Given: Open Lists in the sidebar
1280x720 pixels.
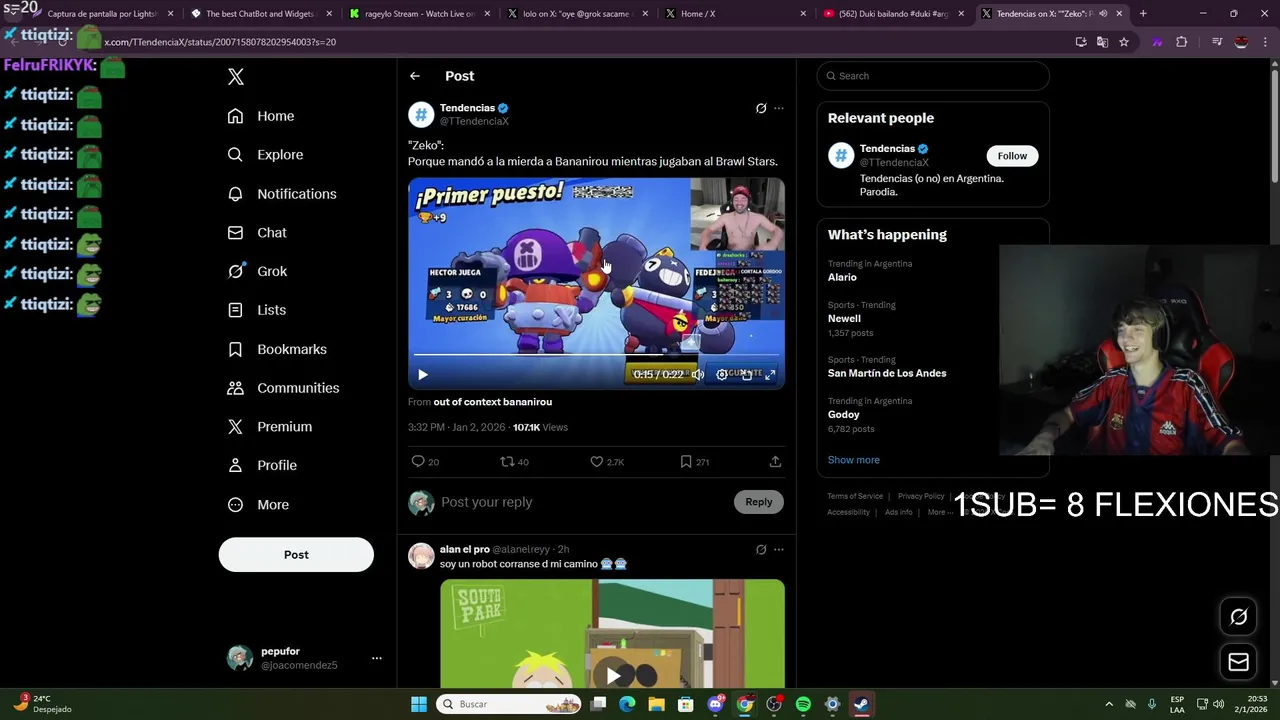Looking at the screenshot, I should click(256, 310).
